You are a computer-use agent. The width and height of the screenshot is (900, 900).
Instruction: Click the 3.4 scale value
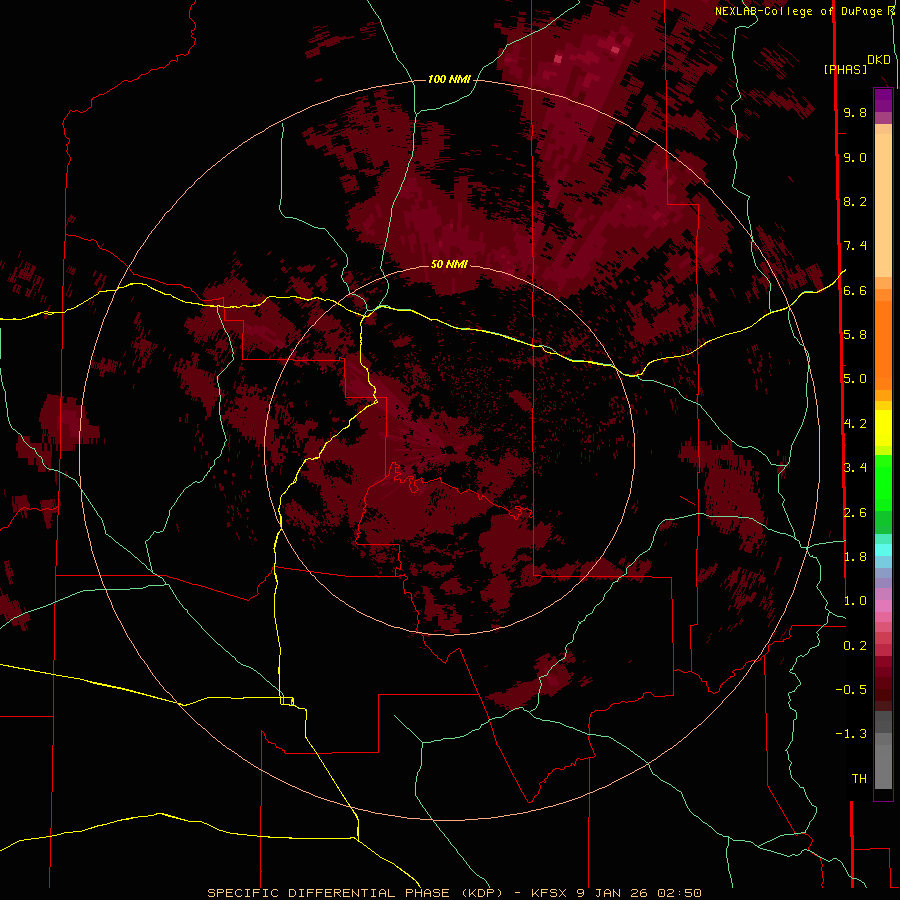click(x=855, y=468)
